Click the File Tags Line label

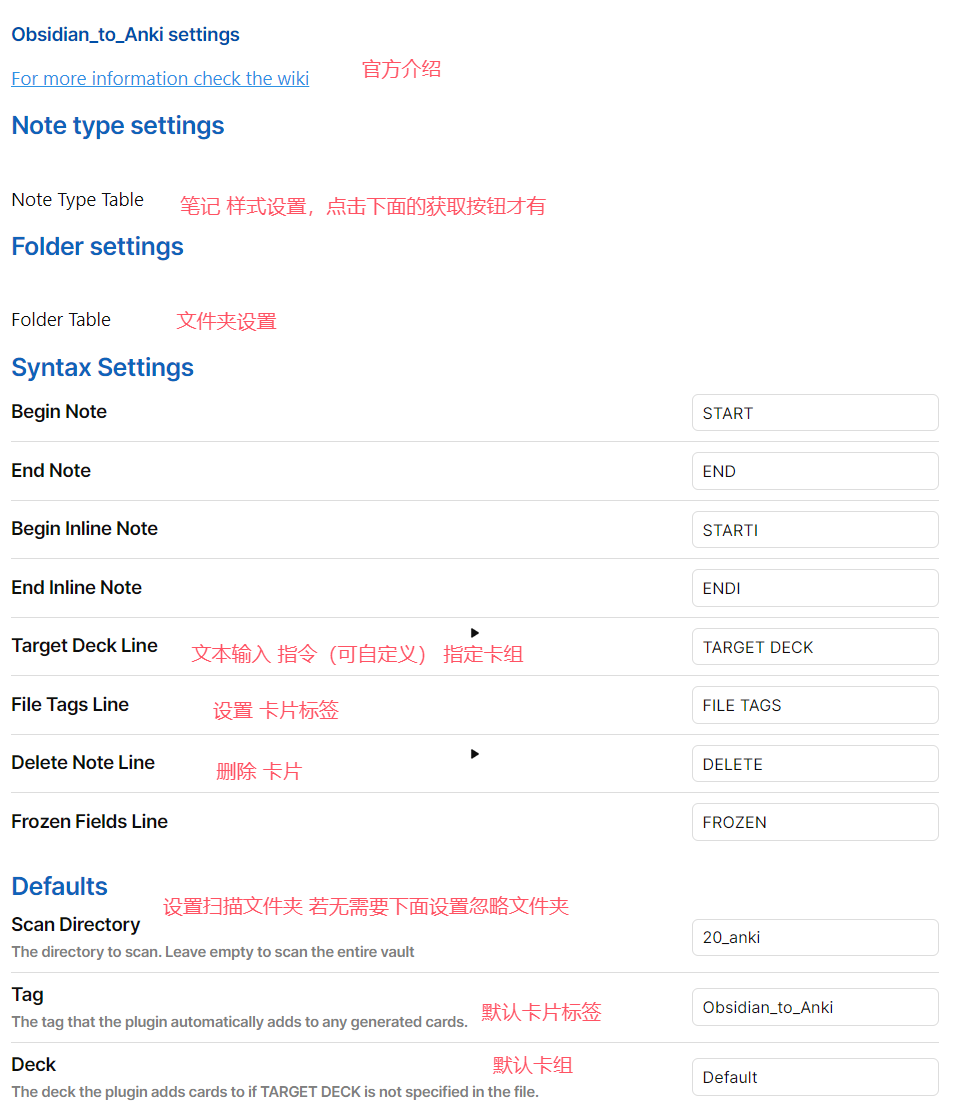point(70,704)
